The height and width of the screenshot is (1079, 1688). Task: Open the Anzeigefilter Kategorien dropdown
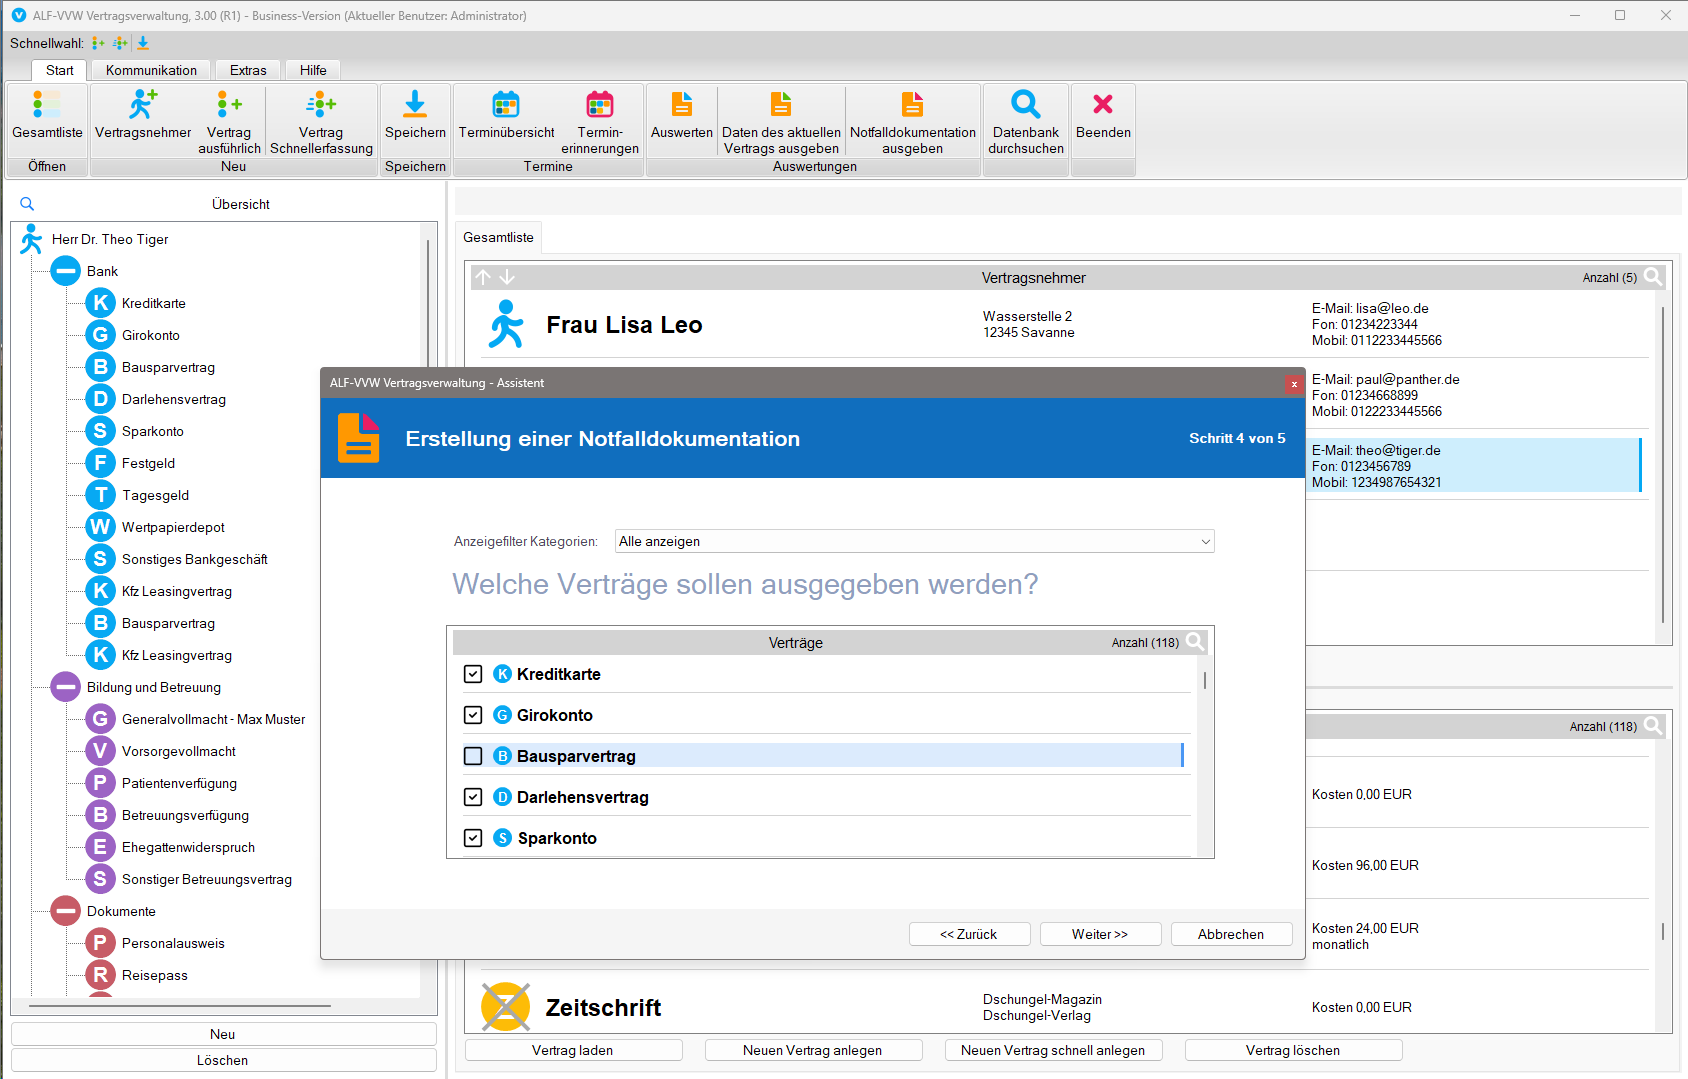(x=914, y=542)
